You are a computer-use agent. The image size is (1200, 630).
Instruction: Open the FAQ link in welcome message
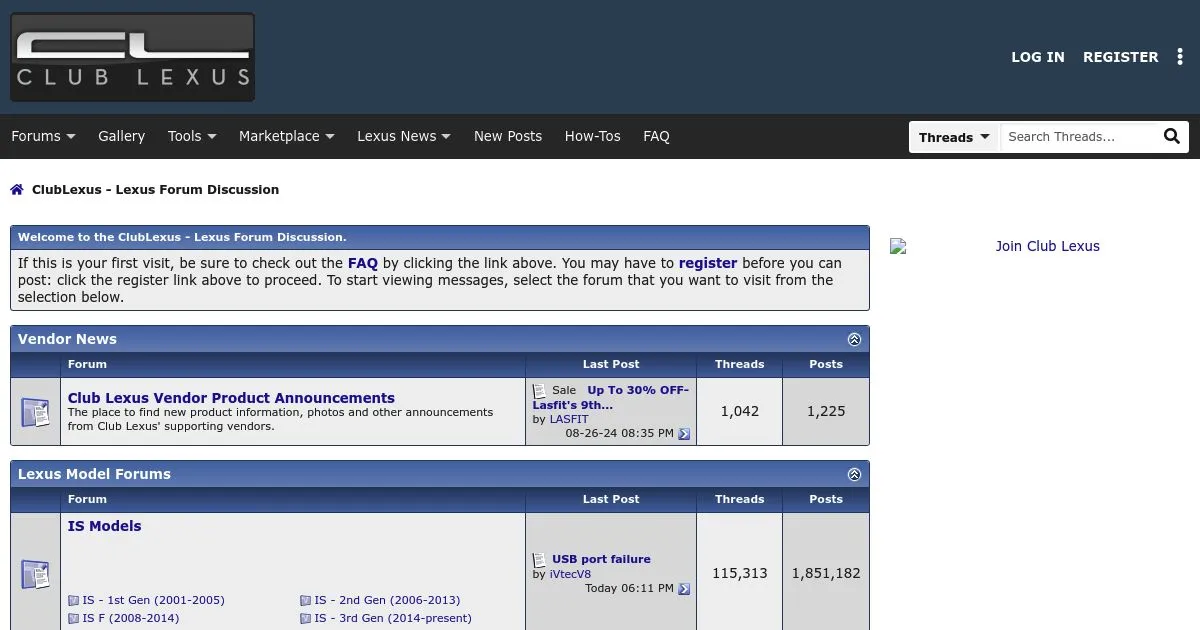tap(363, 264)
